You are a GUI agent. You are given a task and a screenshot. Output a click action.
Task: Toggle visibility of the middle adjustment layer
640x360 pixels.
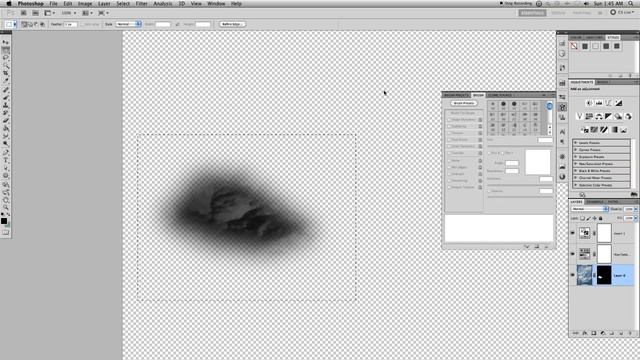click(x=572, y=254)
